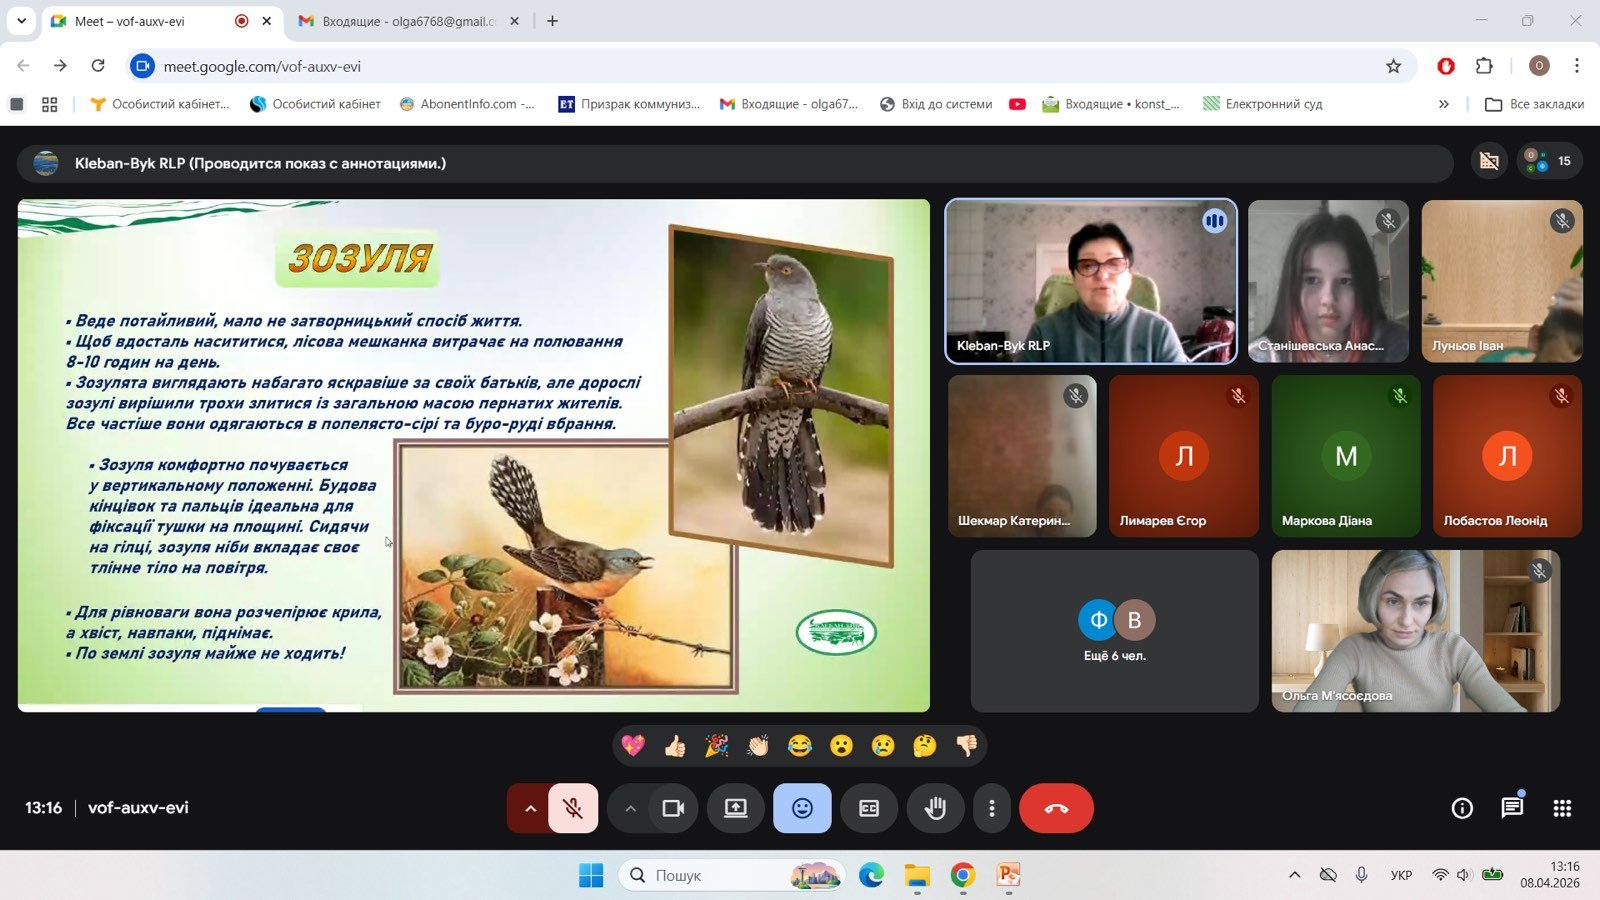The width and height of the screenshot is (1600, 900).
Task: Open the activities grid icon
Action: tap(1562, 808)
